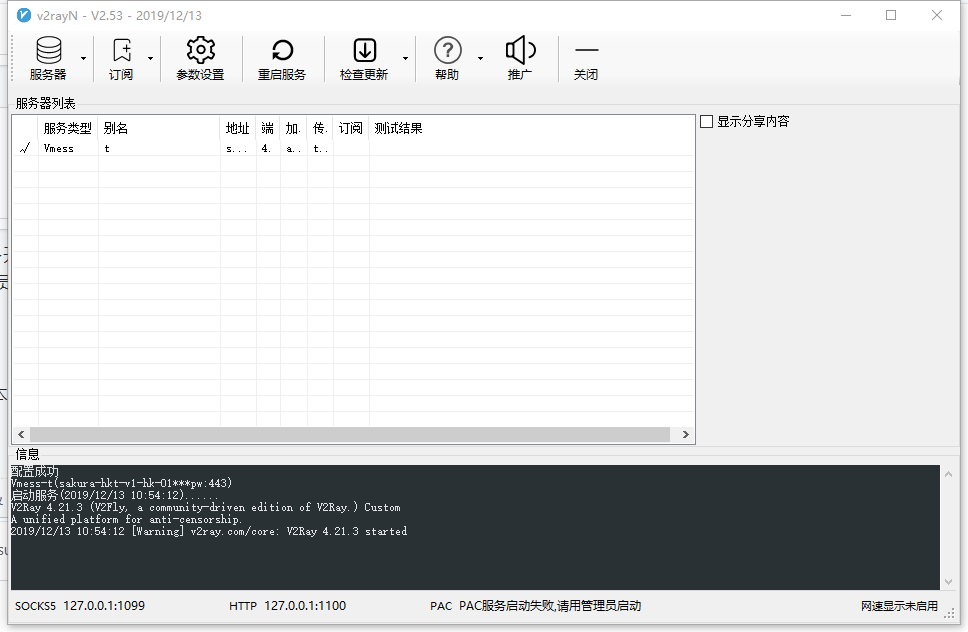Select the Vmess server row

point(353,148)
